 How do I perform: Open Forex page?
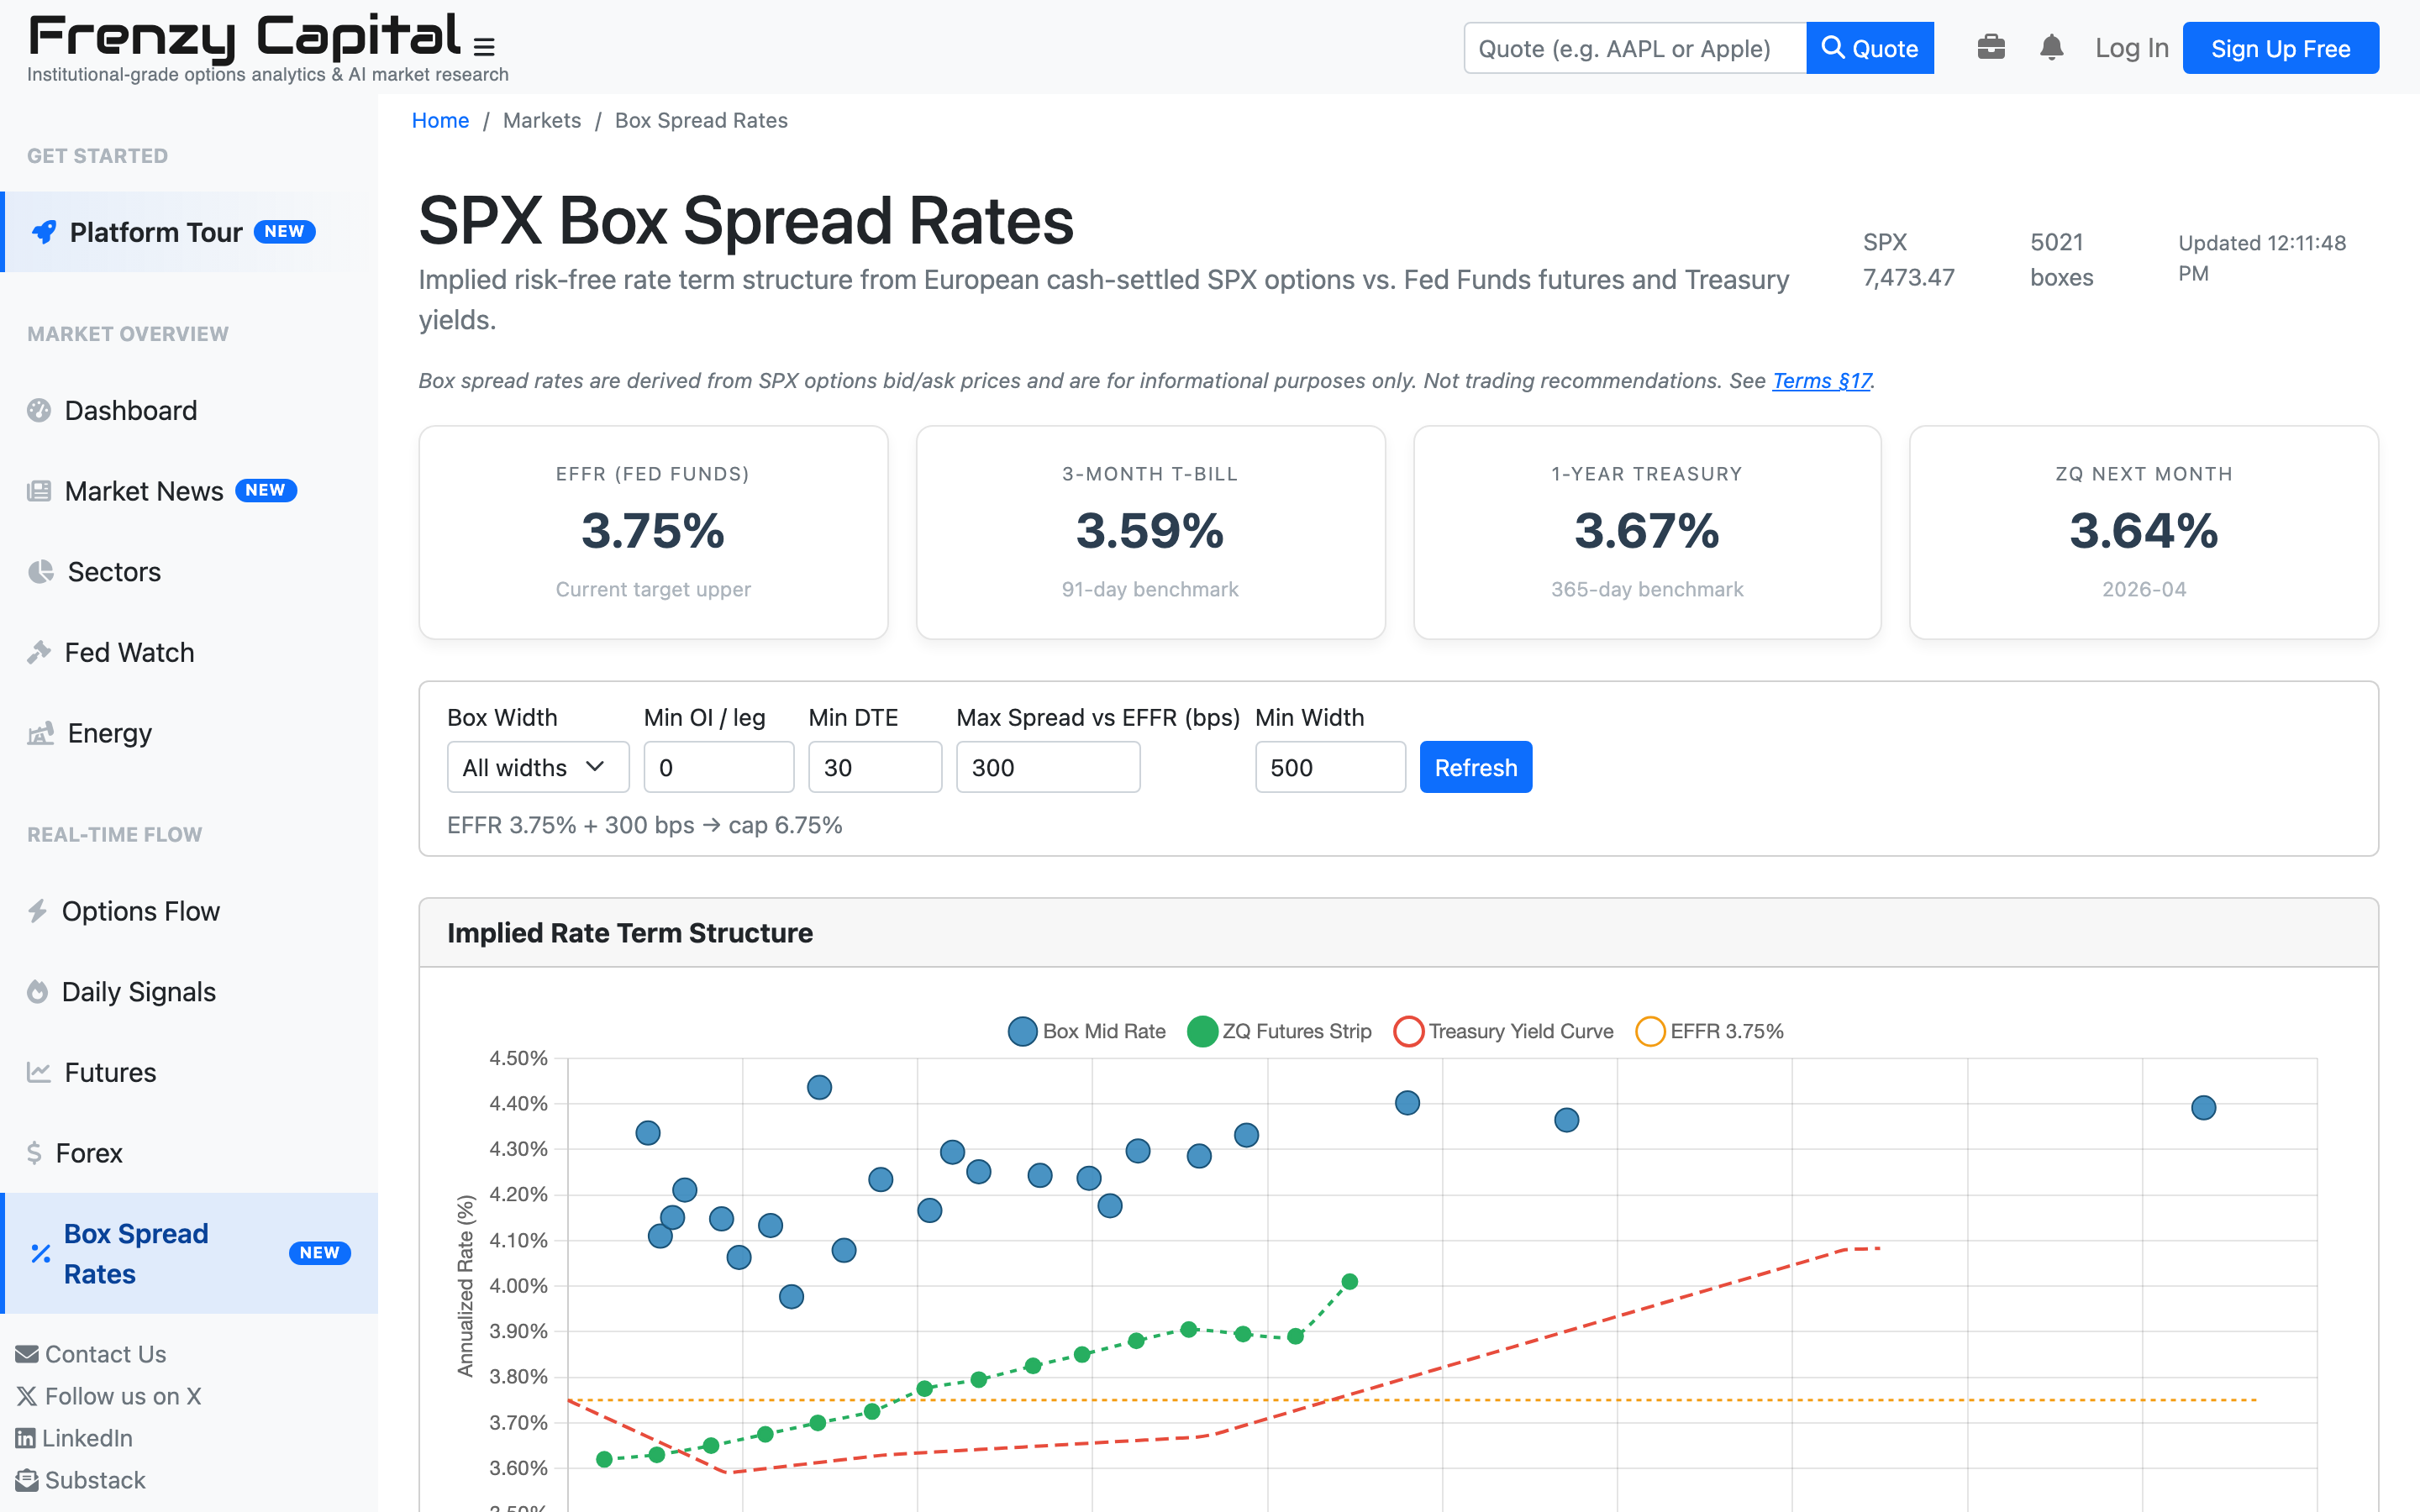pos(191,1153)
